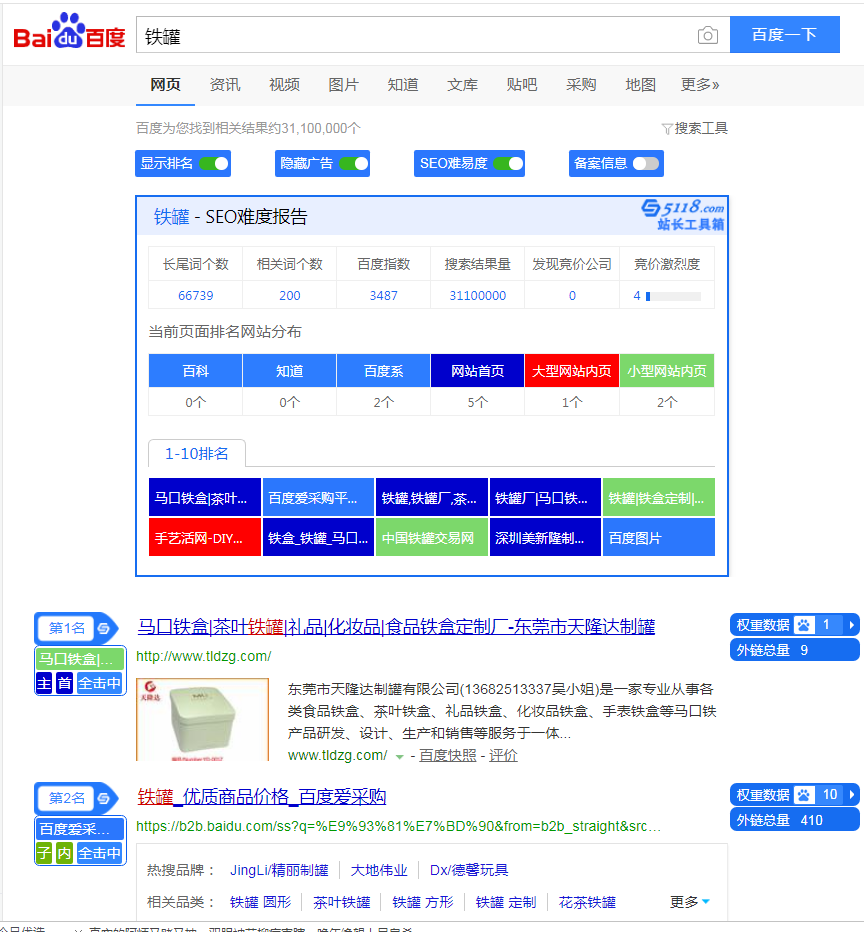Click 评价 link
The height and width of the screenshot is (932, 864).
503,755
